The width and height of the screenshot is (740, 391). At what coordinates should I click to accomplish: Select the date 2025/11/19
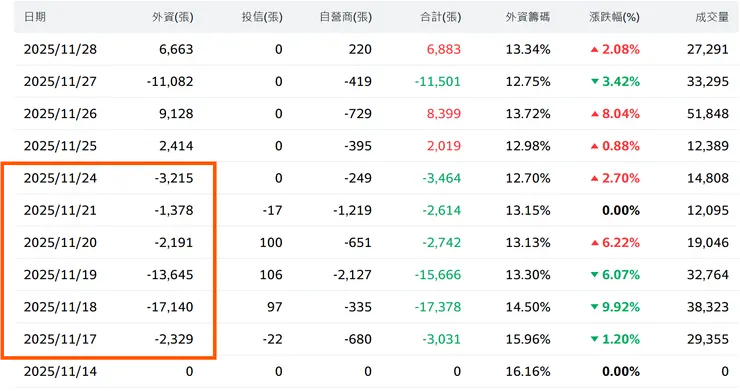pyautogui.click(x=60, y=274)
